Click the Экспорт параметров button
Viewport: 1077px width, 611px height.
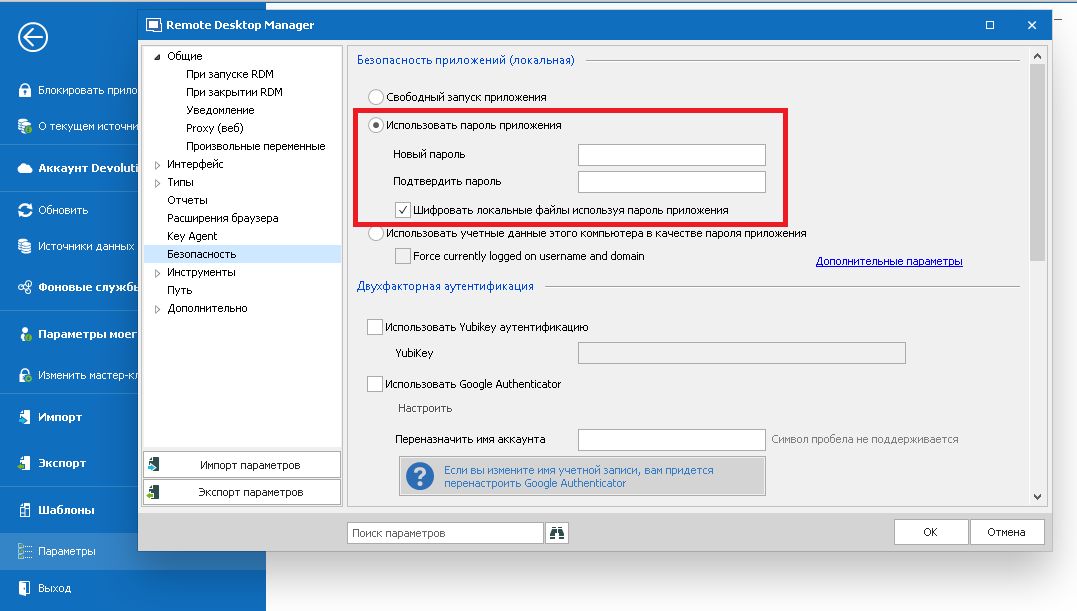coord(242,492)
